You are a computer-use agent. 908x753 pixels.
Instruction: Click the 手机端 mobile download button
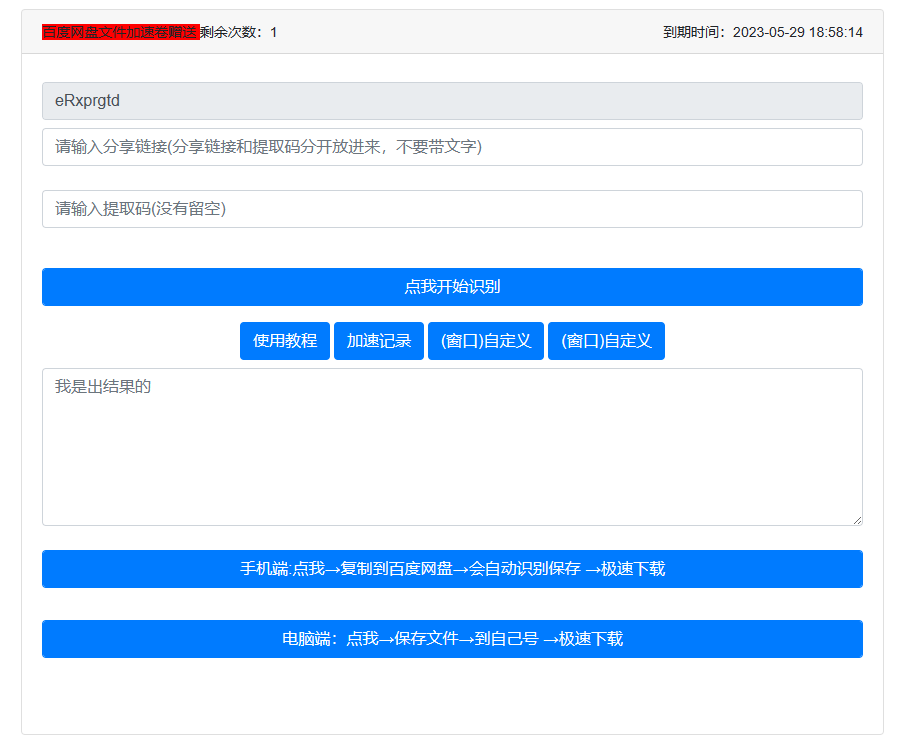[451, 569]
